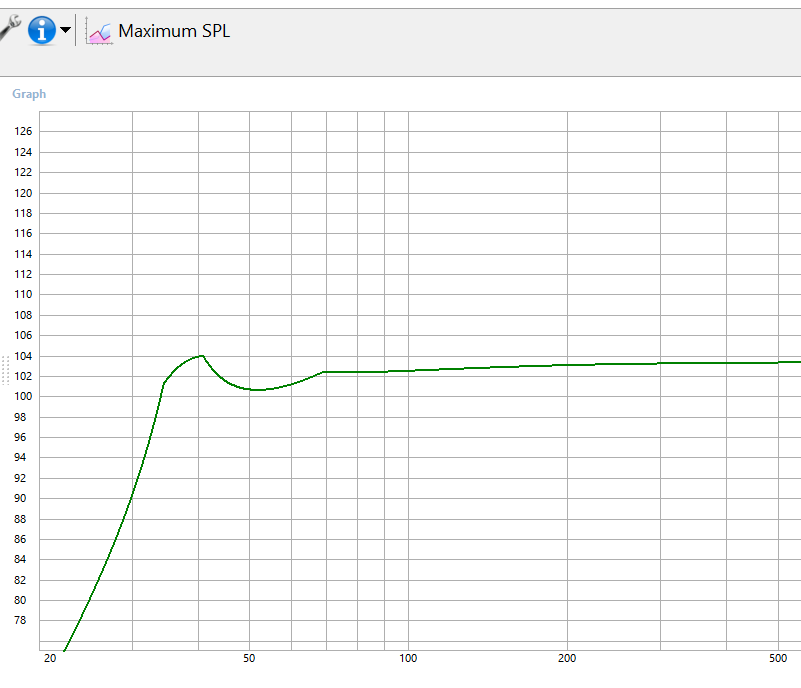Image resolution: width=801 pixels, height=688 pixels.
Task: Click the green SPL curve peak near 104
Action: pyautogui.click(x=202, y=356)
